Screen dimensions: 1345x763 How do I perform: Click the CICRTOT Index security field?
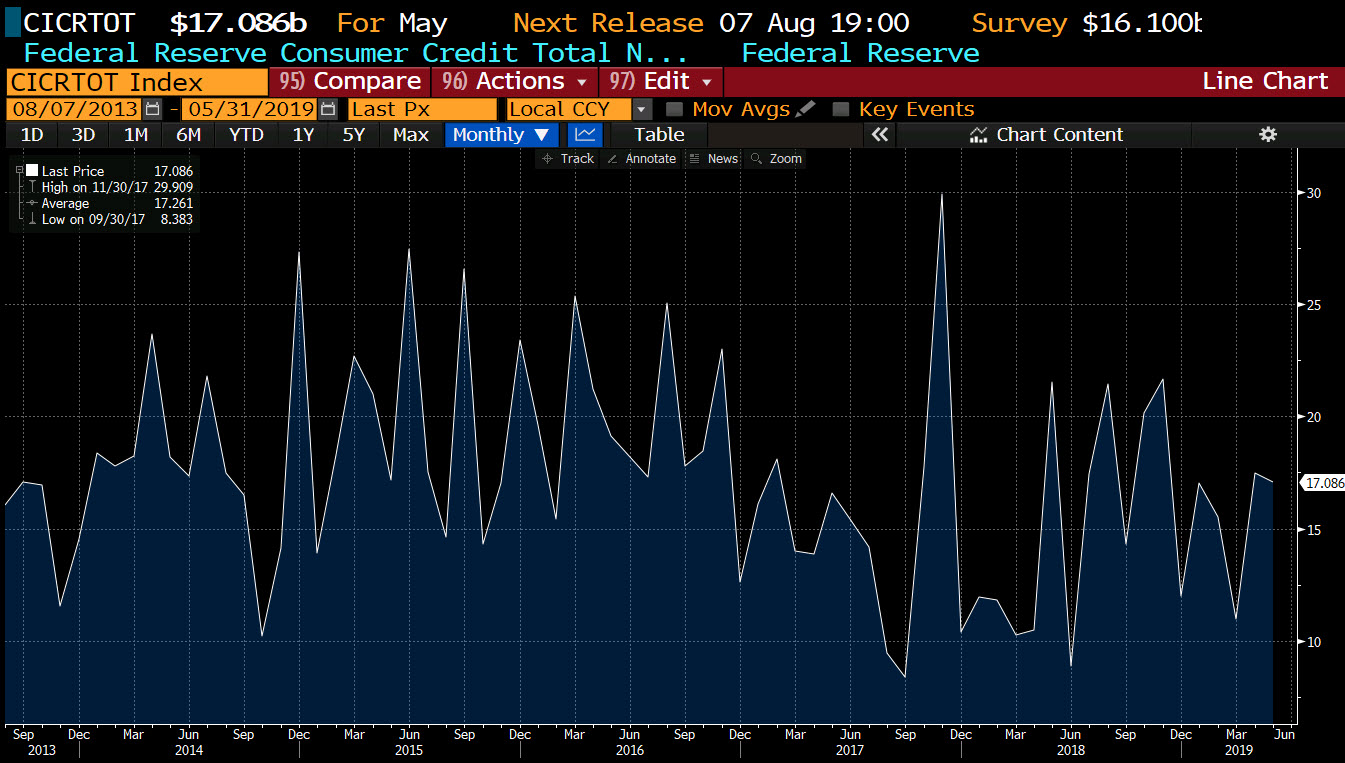[x=136, y=82]
